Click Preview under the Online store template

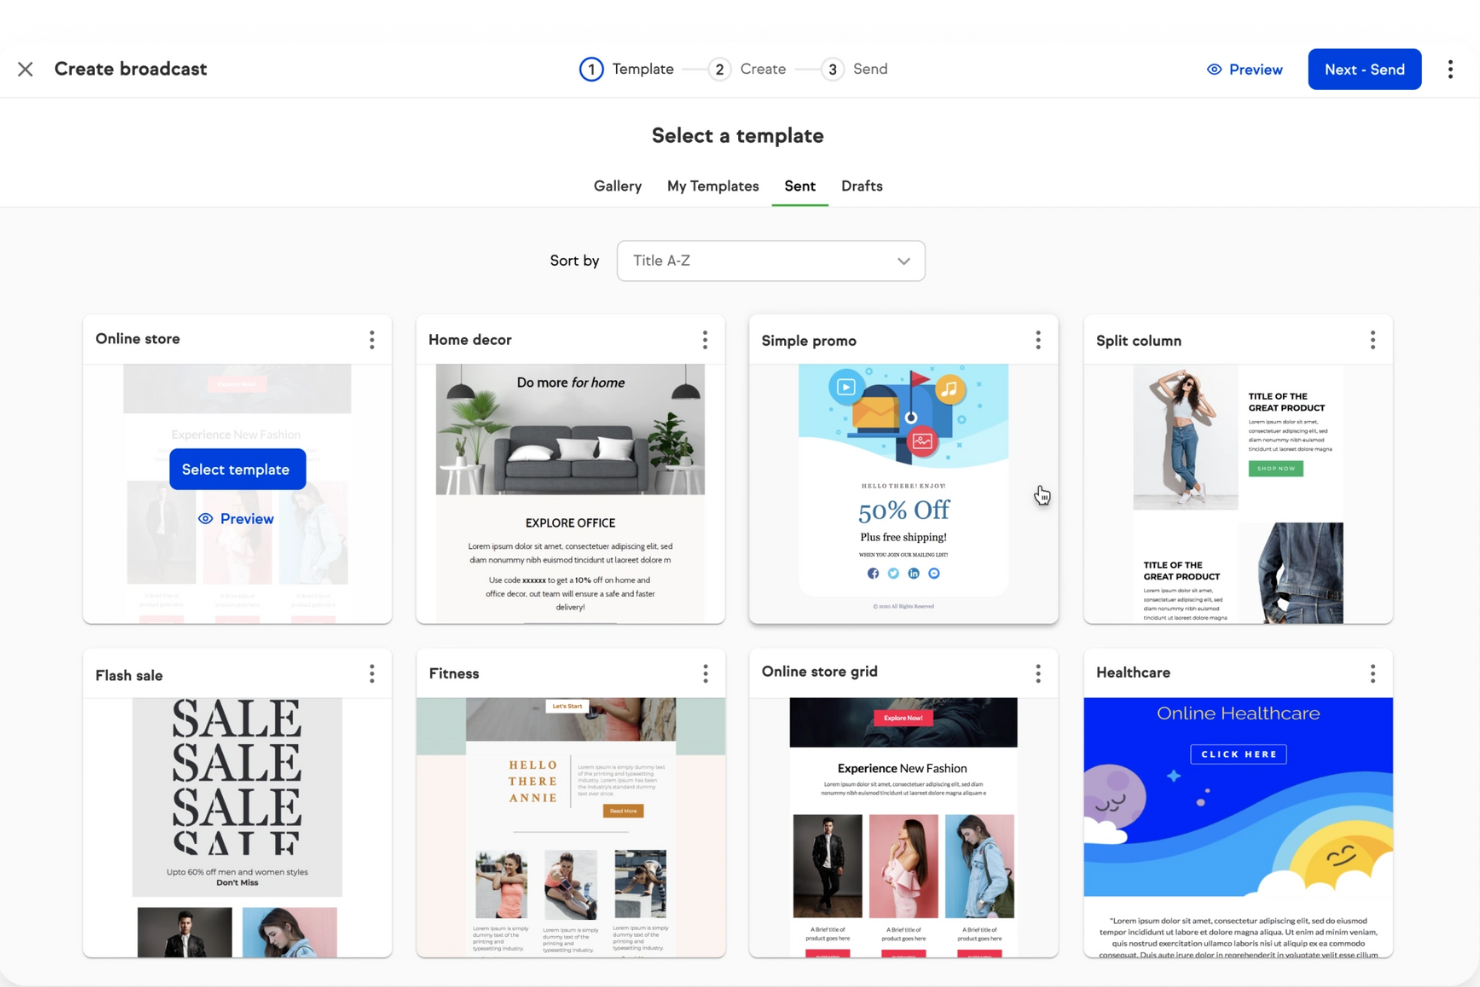coord(237,518)
